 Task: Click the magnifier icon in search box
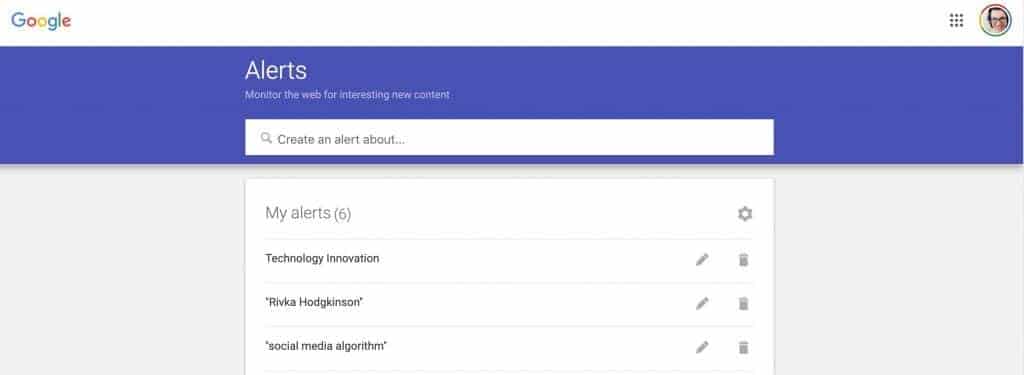(266, 138)
